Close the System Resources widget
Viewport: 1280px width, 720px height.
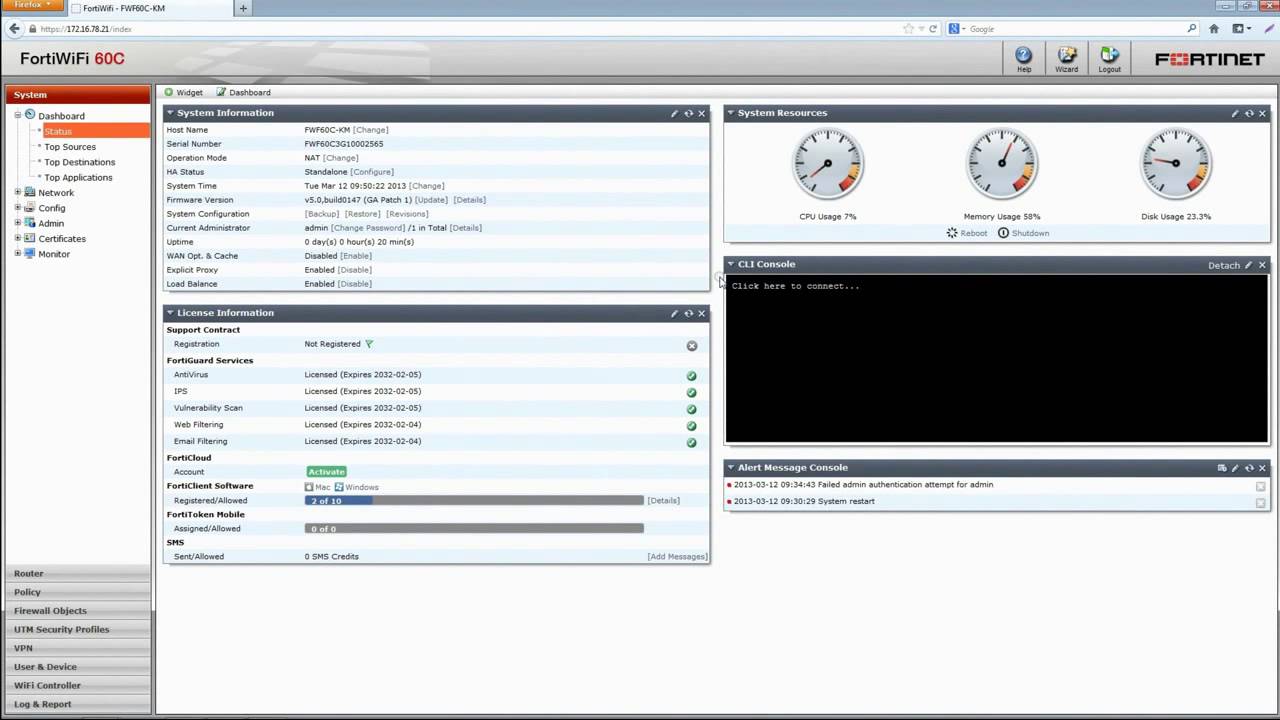1262,113
